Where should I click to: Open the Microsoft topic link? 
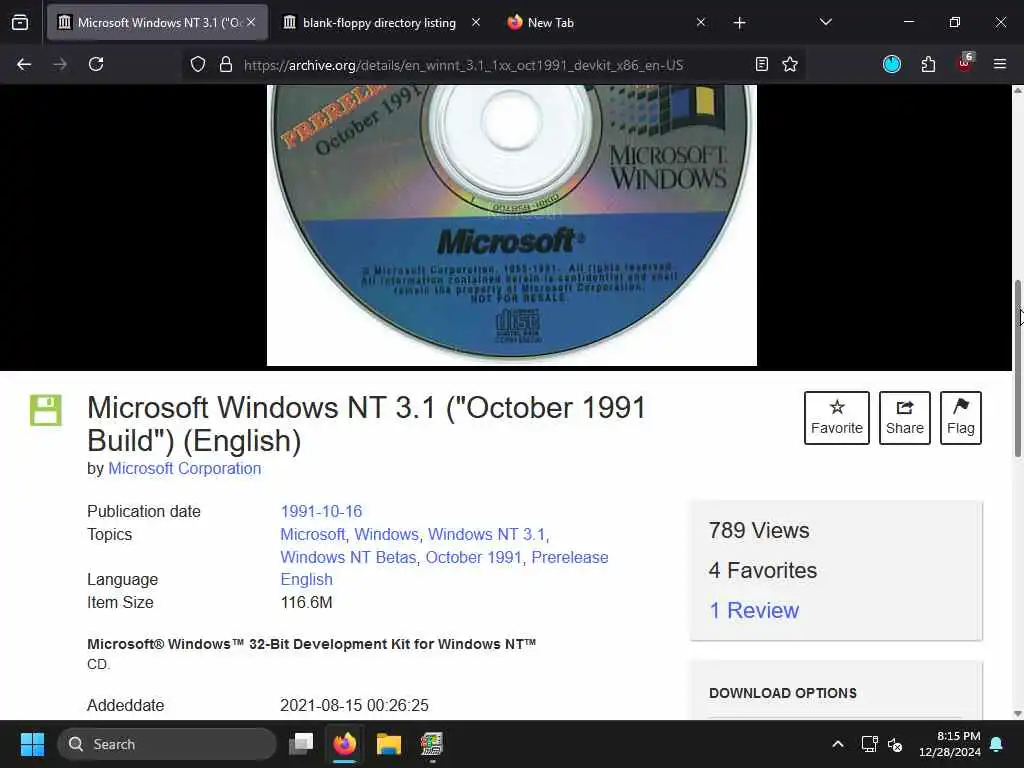[x=313, y=534]
